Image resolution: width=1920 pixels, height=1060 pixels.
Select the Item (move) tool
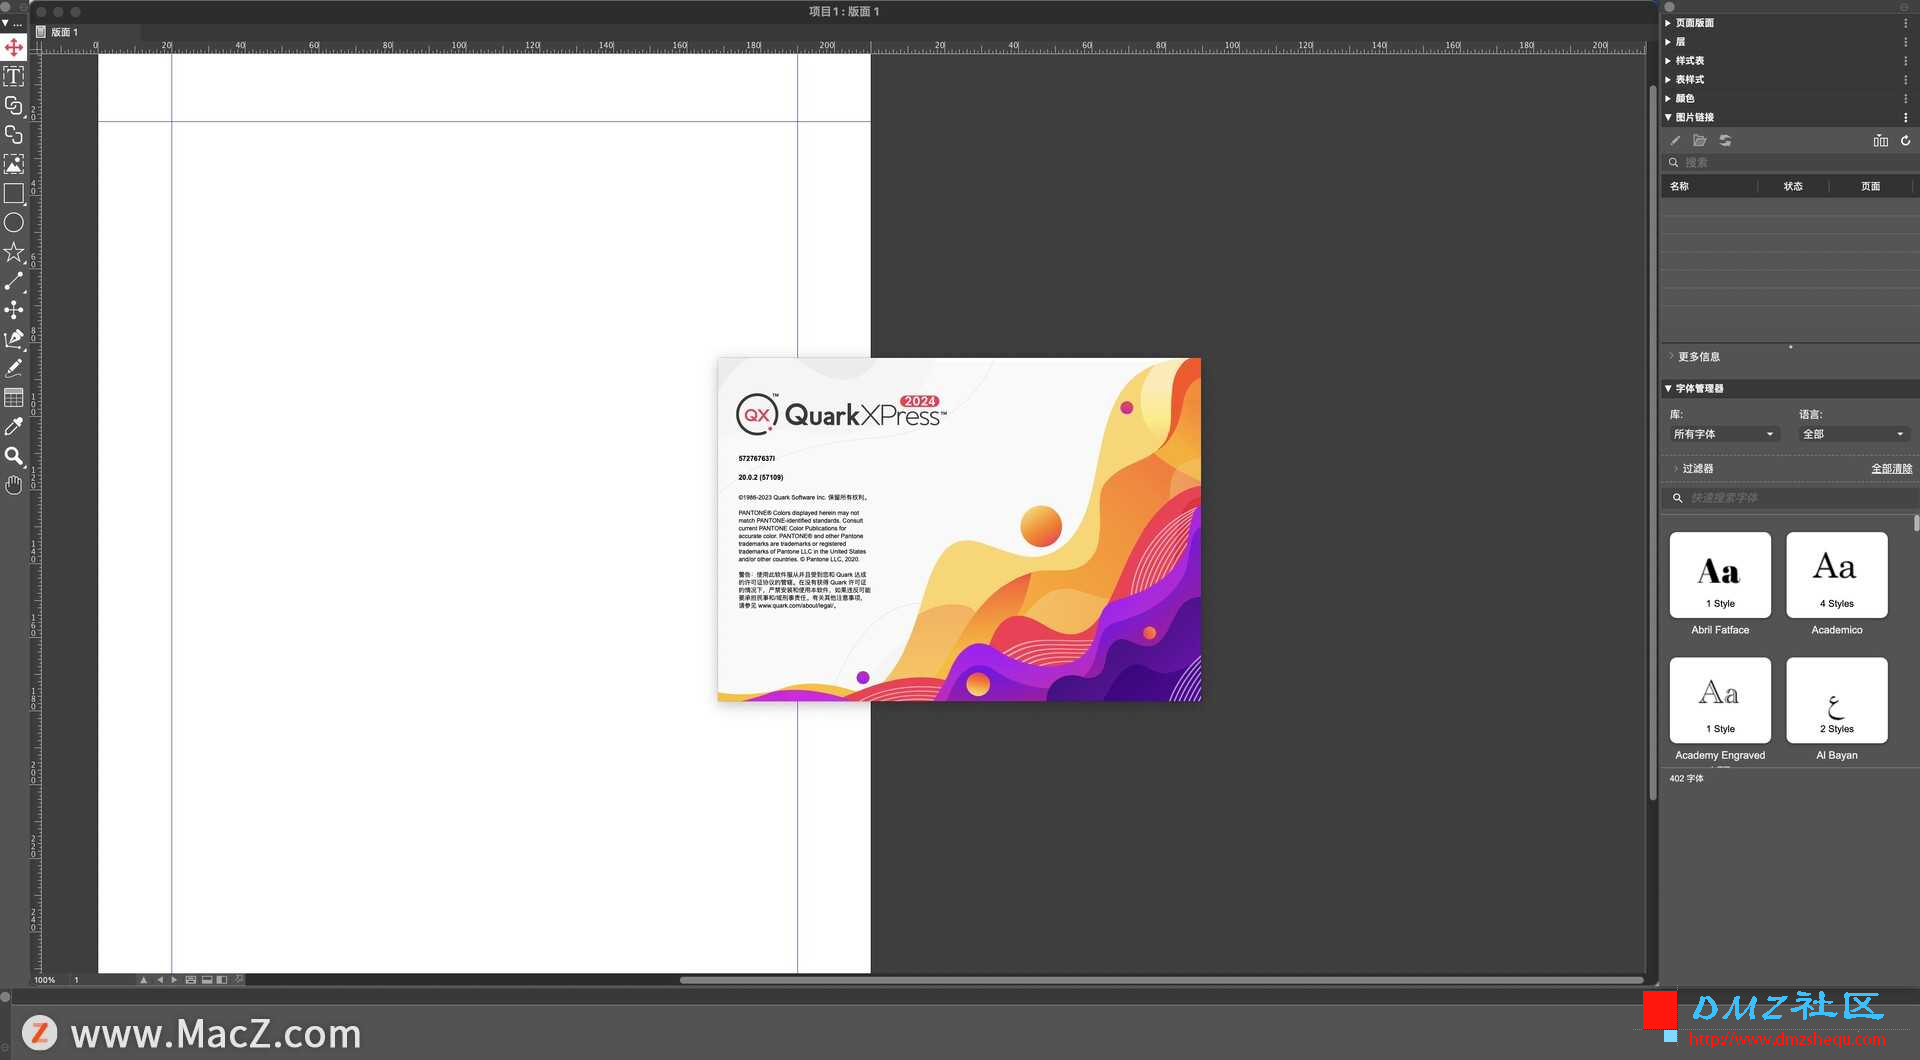click(14, 47)
